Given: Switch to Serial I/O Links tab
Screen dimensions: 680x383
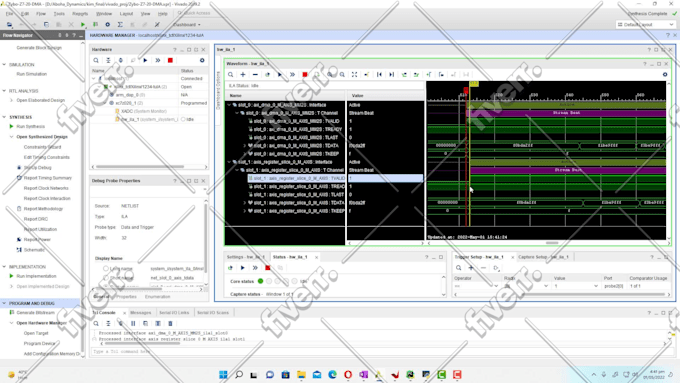Looking at the screenshot, I should point(174,313).
